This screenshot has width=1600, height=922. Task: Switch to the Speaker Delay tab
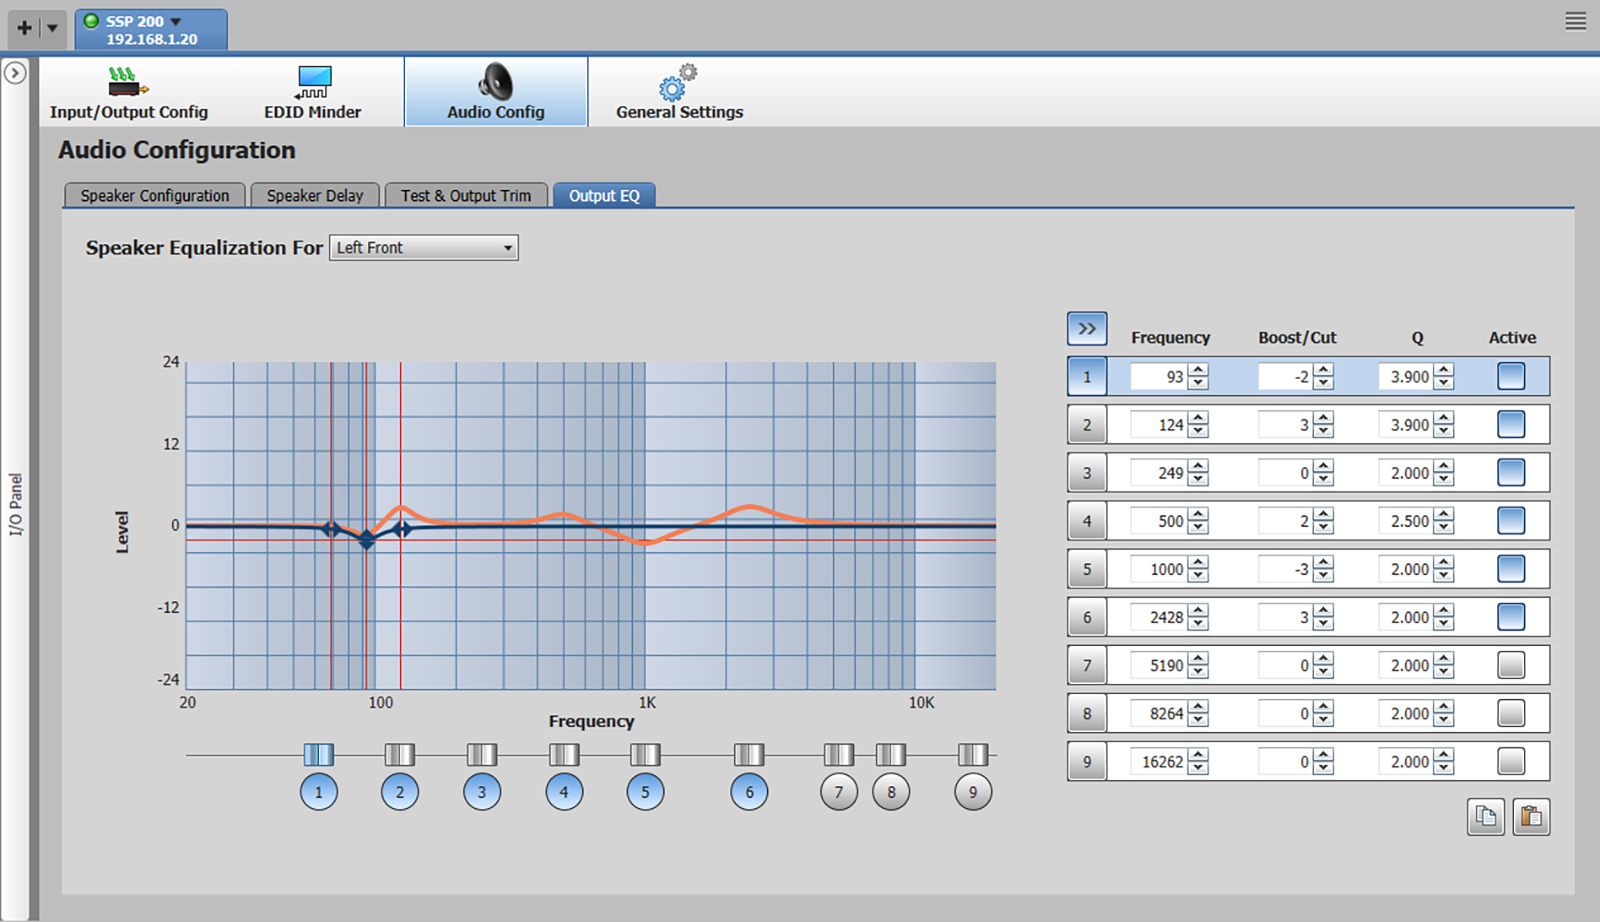click(315, 195)
